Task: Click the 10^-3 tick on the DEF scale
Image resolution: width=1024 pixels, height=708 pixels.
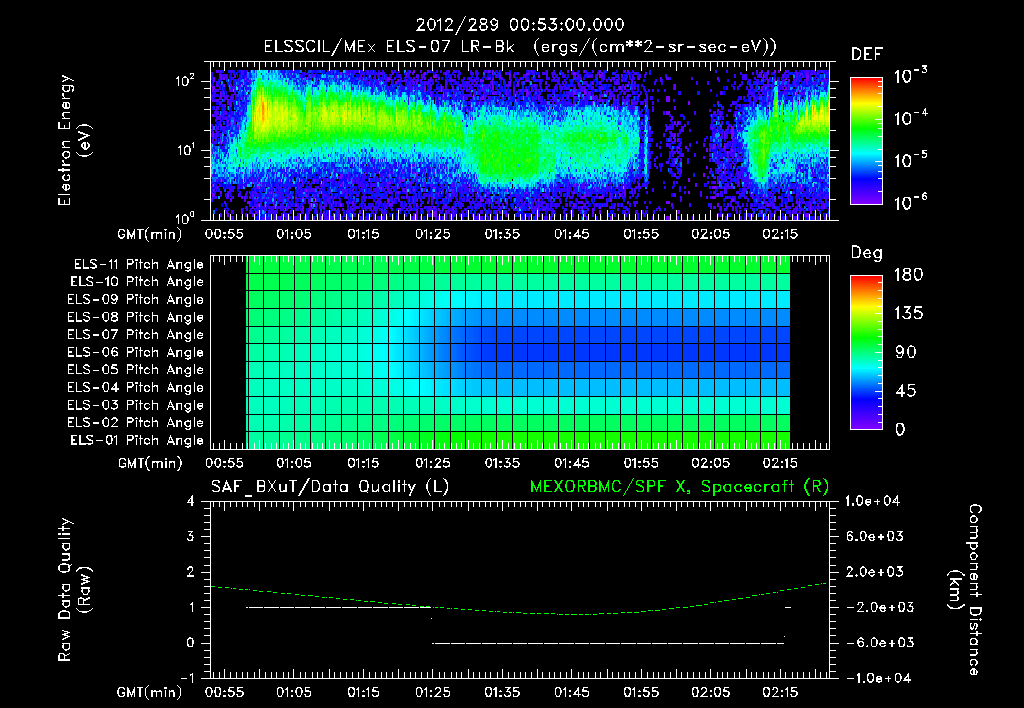Action: pos(911,74)
